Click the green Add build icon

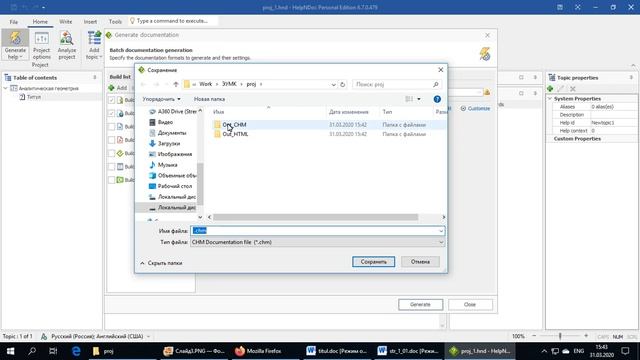(111, 88)
